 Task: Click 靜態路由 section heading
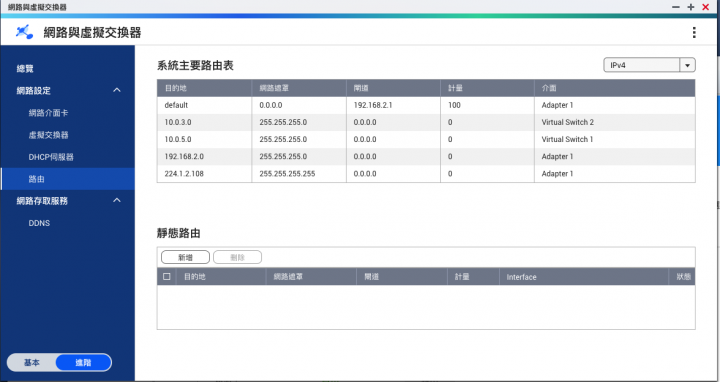179,233
